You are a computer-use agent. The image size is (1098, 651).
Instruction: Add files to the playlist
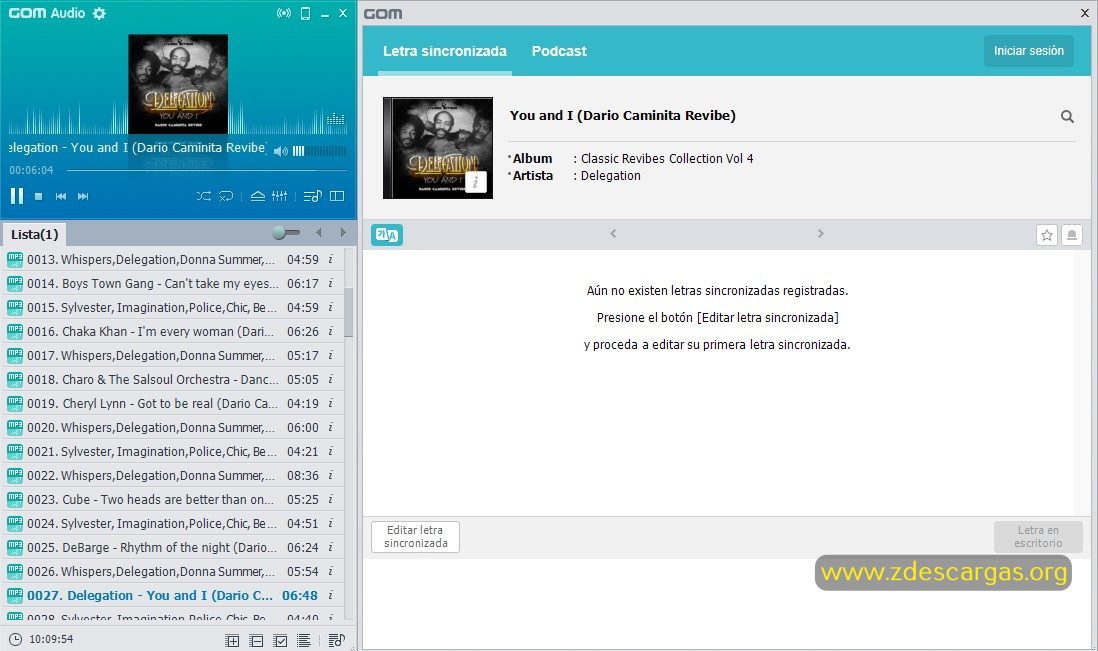click(232, 640)
